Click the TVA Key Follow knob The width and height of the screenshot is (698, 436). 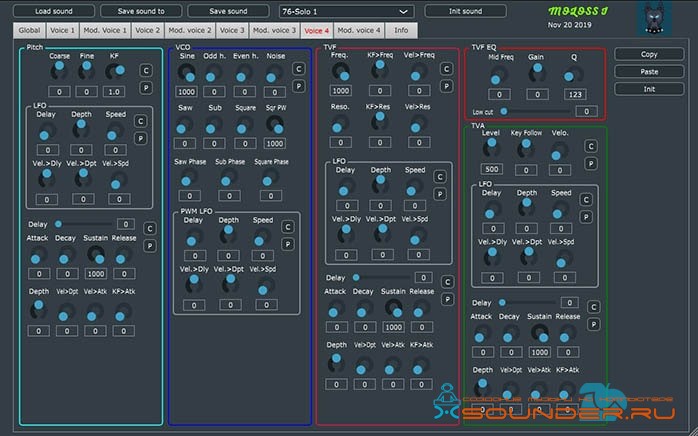pos(526,148)
